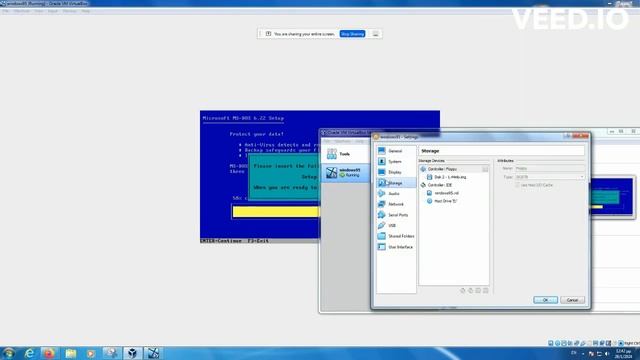
Task: Open the USB settings category
Action: 395,225
